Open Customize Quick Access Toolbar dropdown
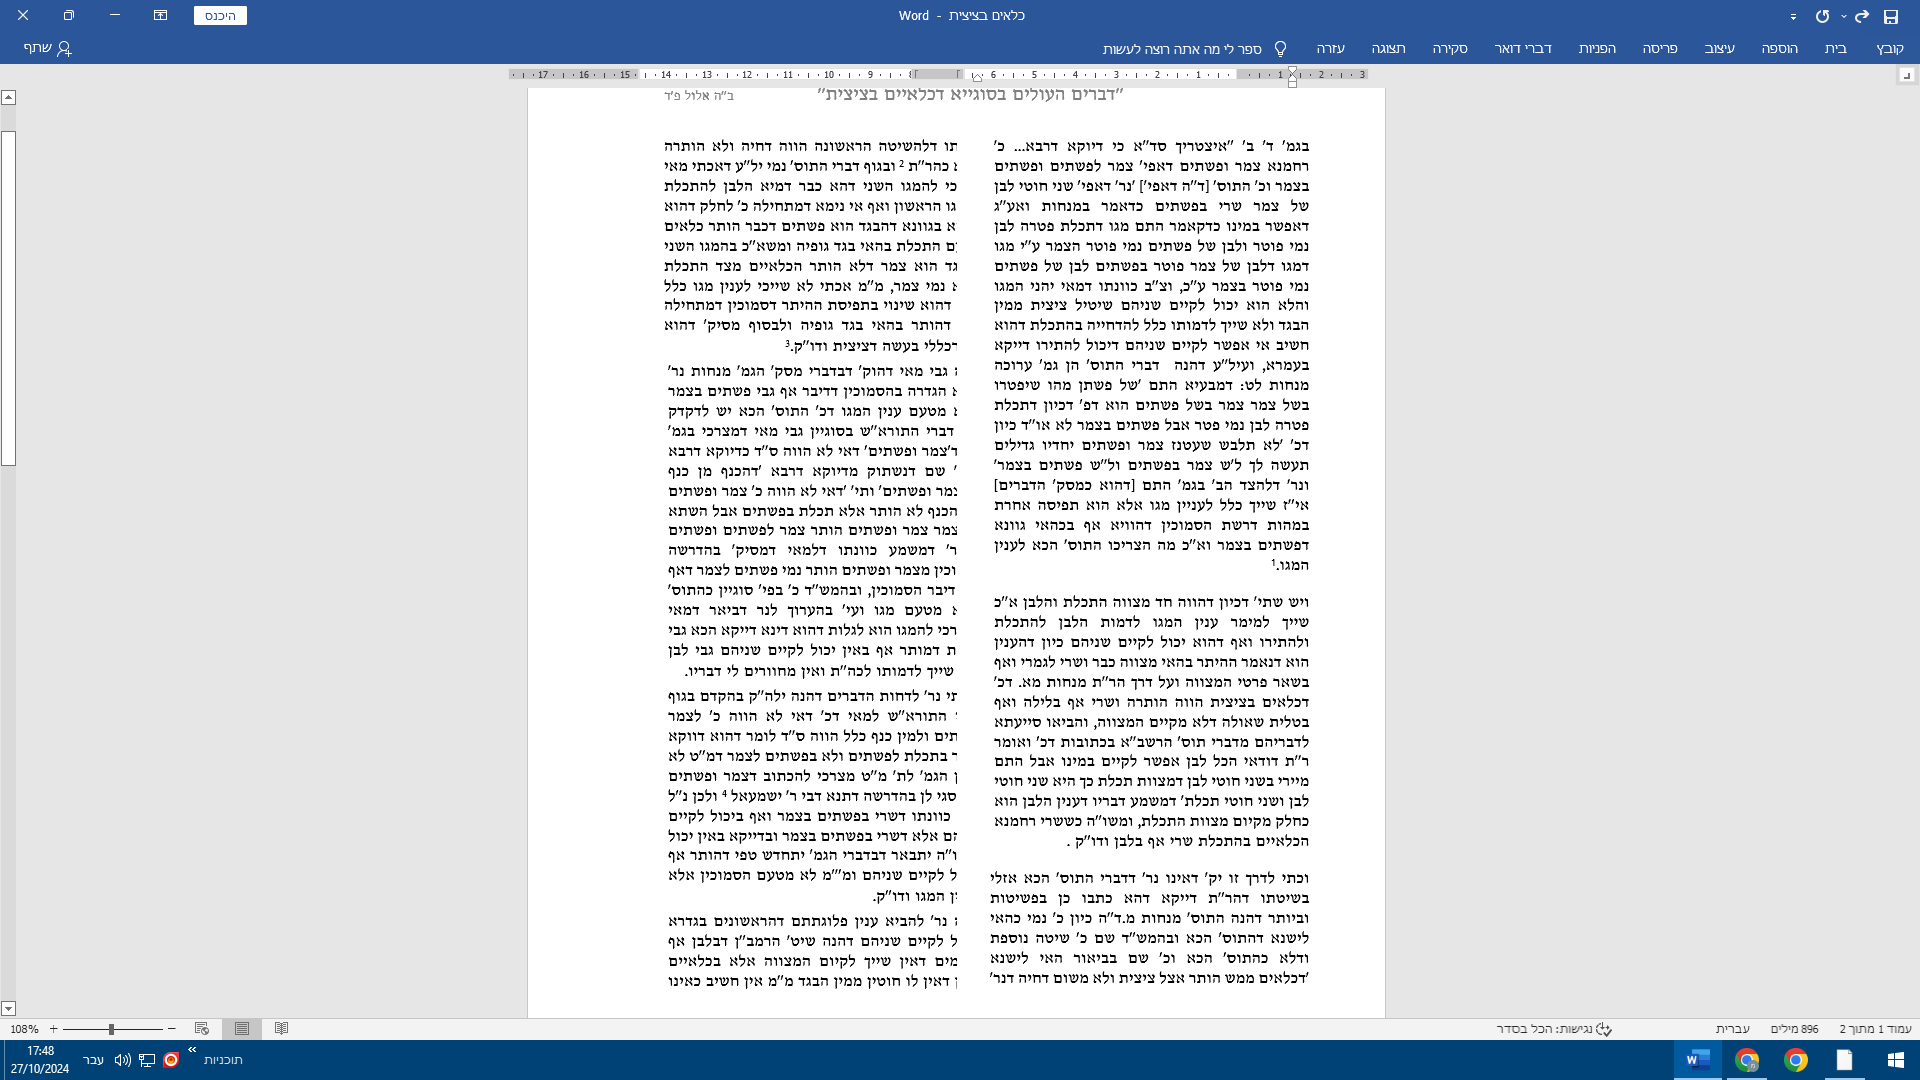The height and width of the screenshot is (1080, 1920). pos(1793,16)
